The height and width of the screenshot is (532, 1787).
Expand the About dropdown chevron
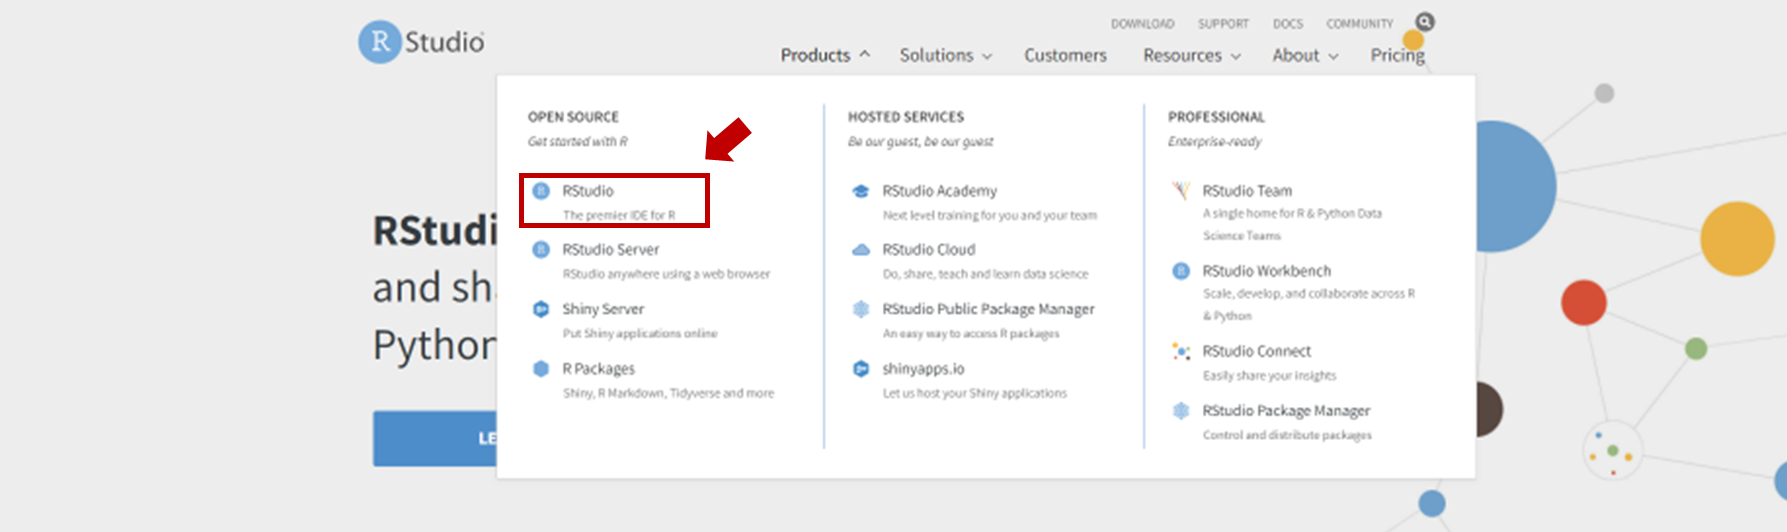pyautogui.click(x=1333, y=56)
